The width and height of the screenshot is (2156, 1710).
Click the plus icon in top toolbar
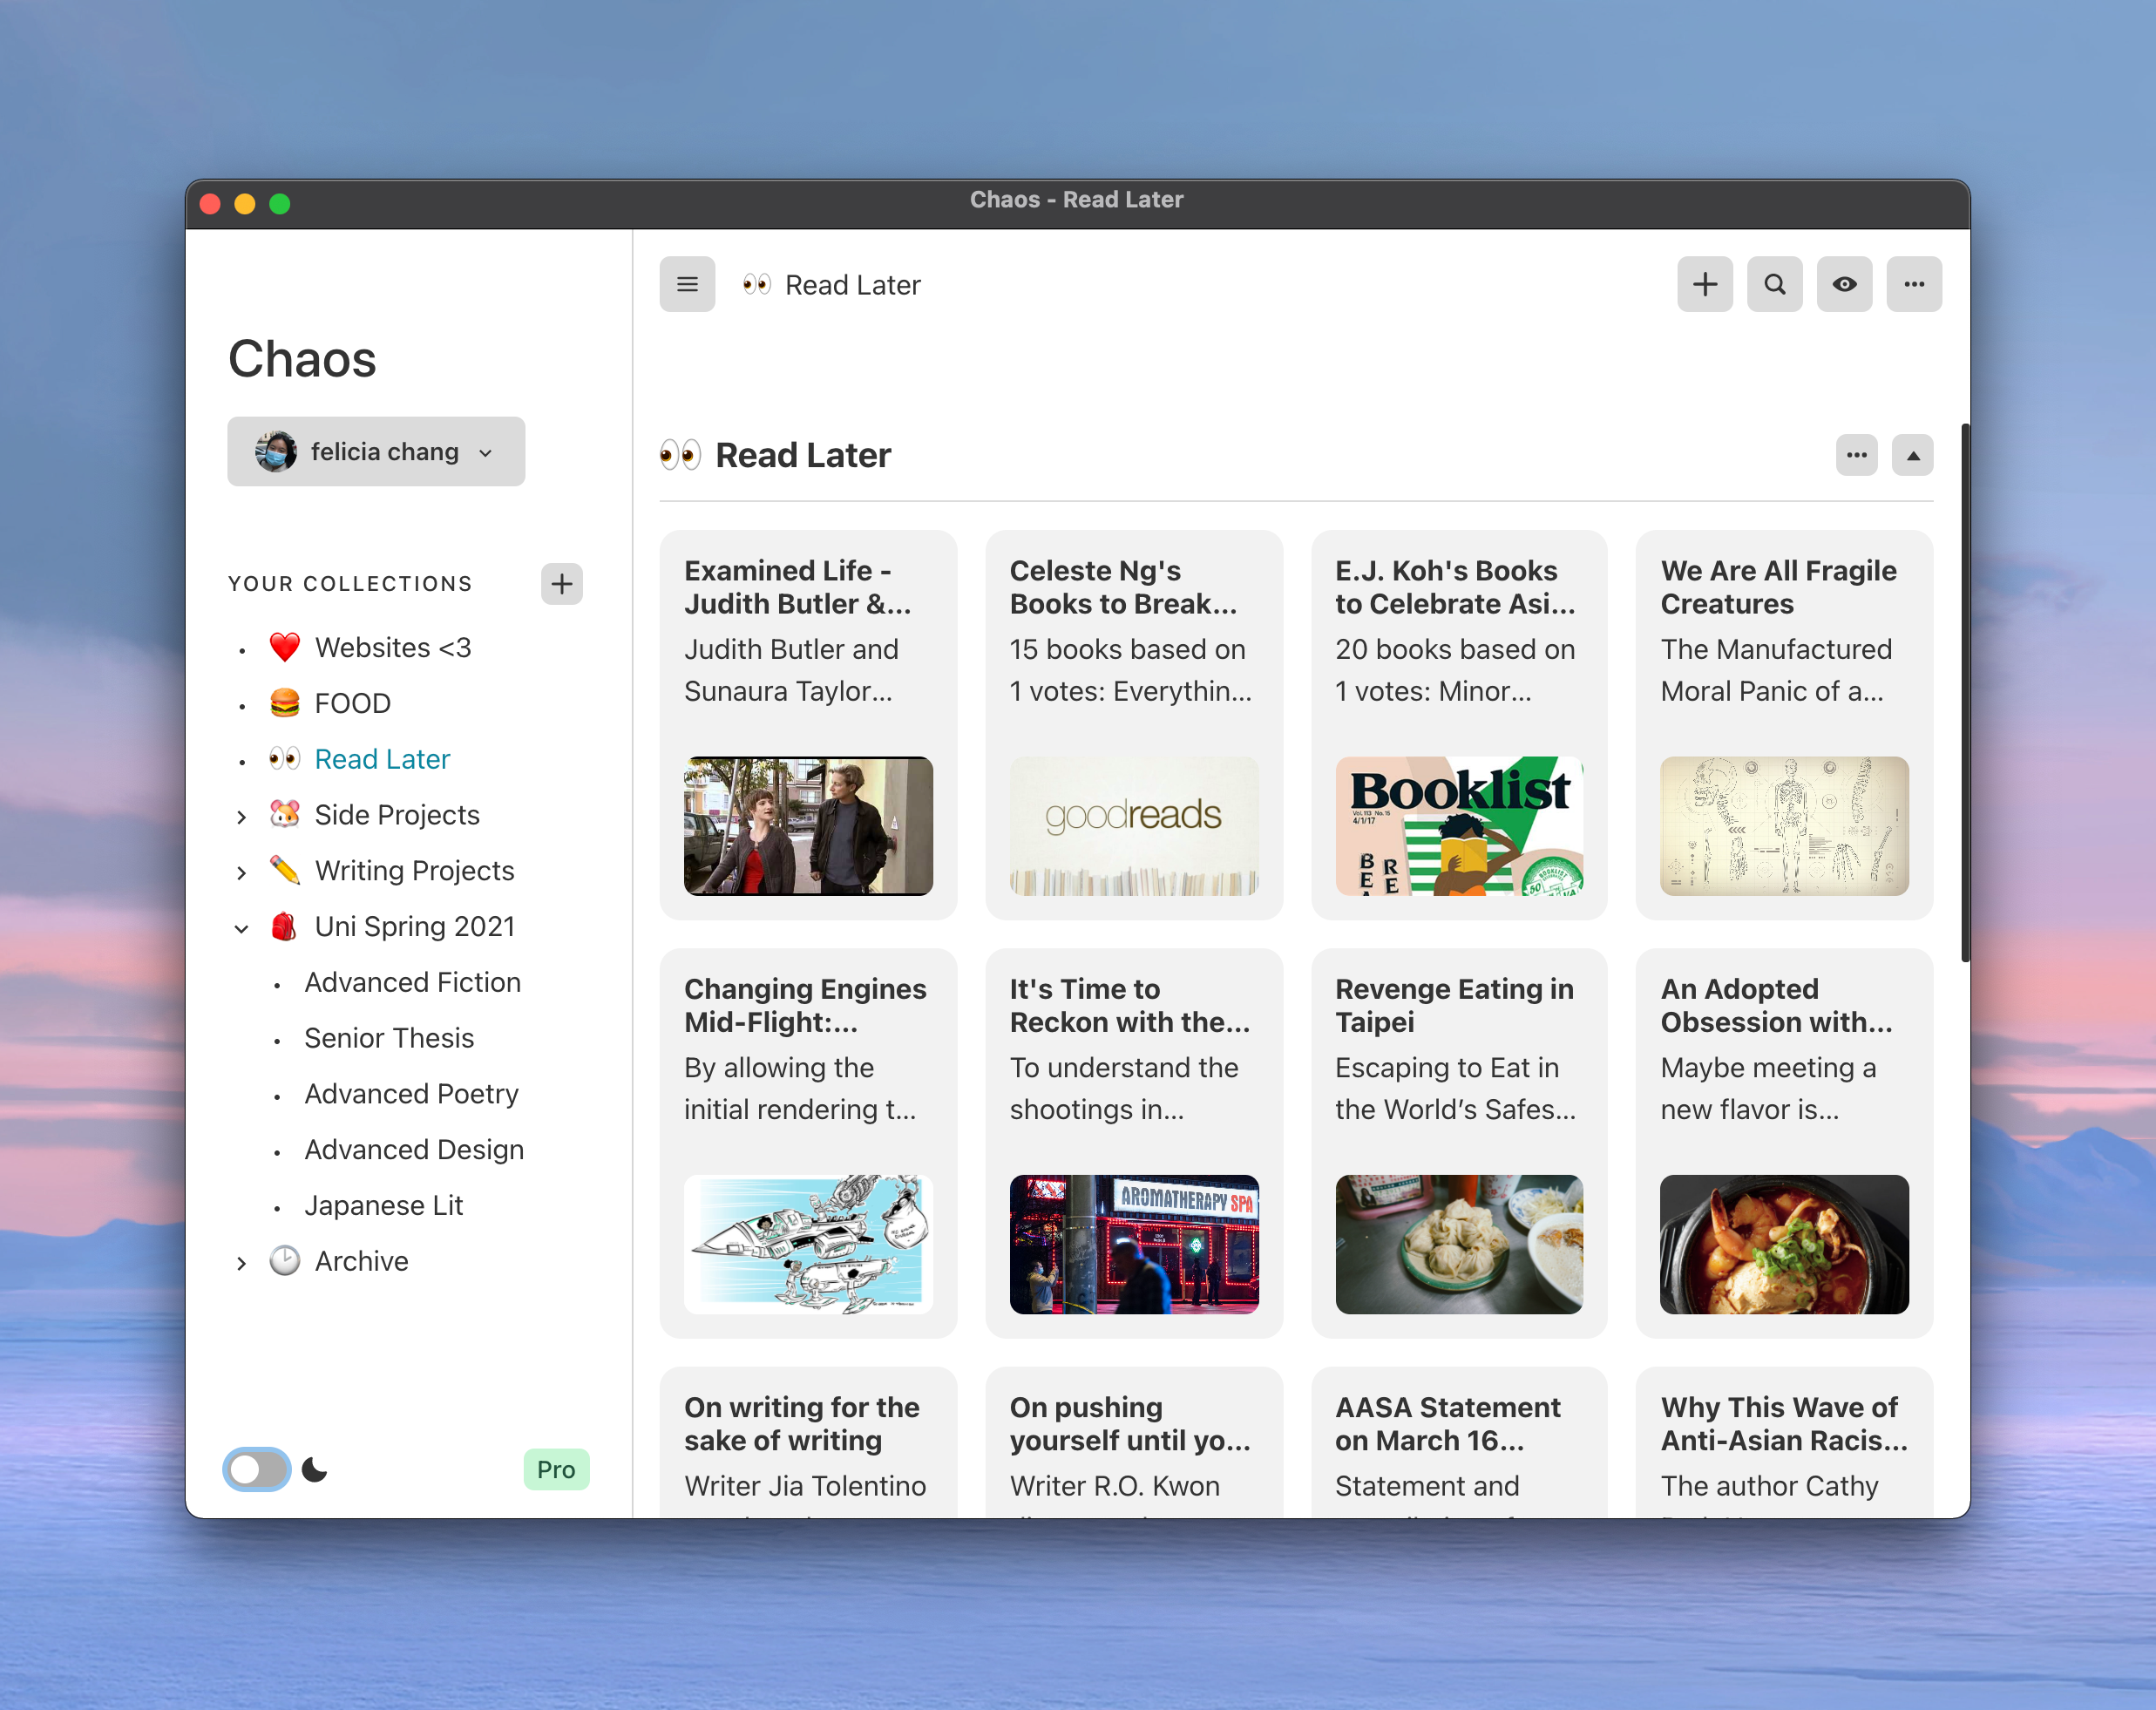[1704, 284]
